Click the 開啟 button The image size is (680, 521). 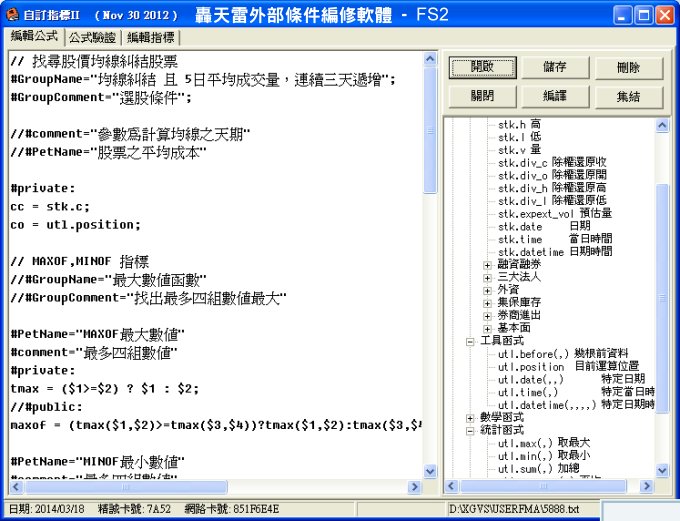(483, 67)
